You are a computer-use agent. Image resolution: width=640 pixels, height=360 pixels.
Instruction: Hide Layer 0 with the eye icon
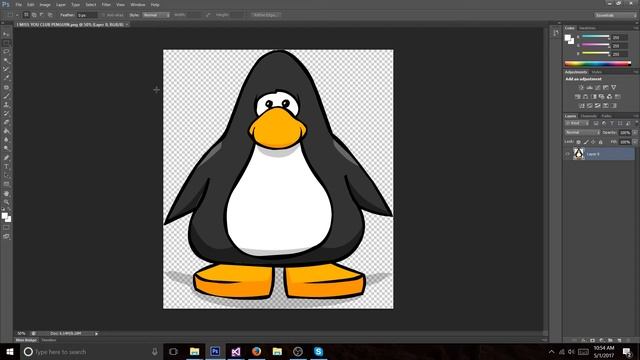pyautogui.click(x=567, y=154)
